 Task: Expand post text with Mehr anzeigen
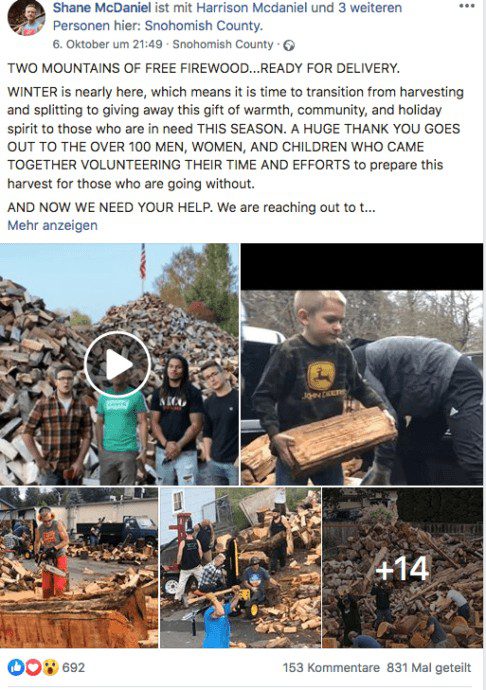tap(52, 225)
